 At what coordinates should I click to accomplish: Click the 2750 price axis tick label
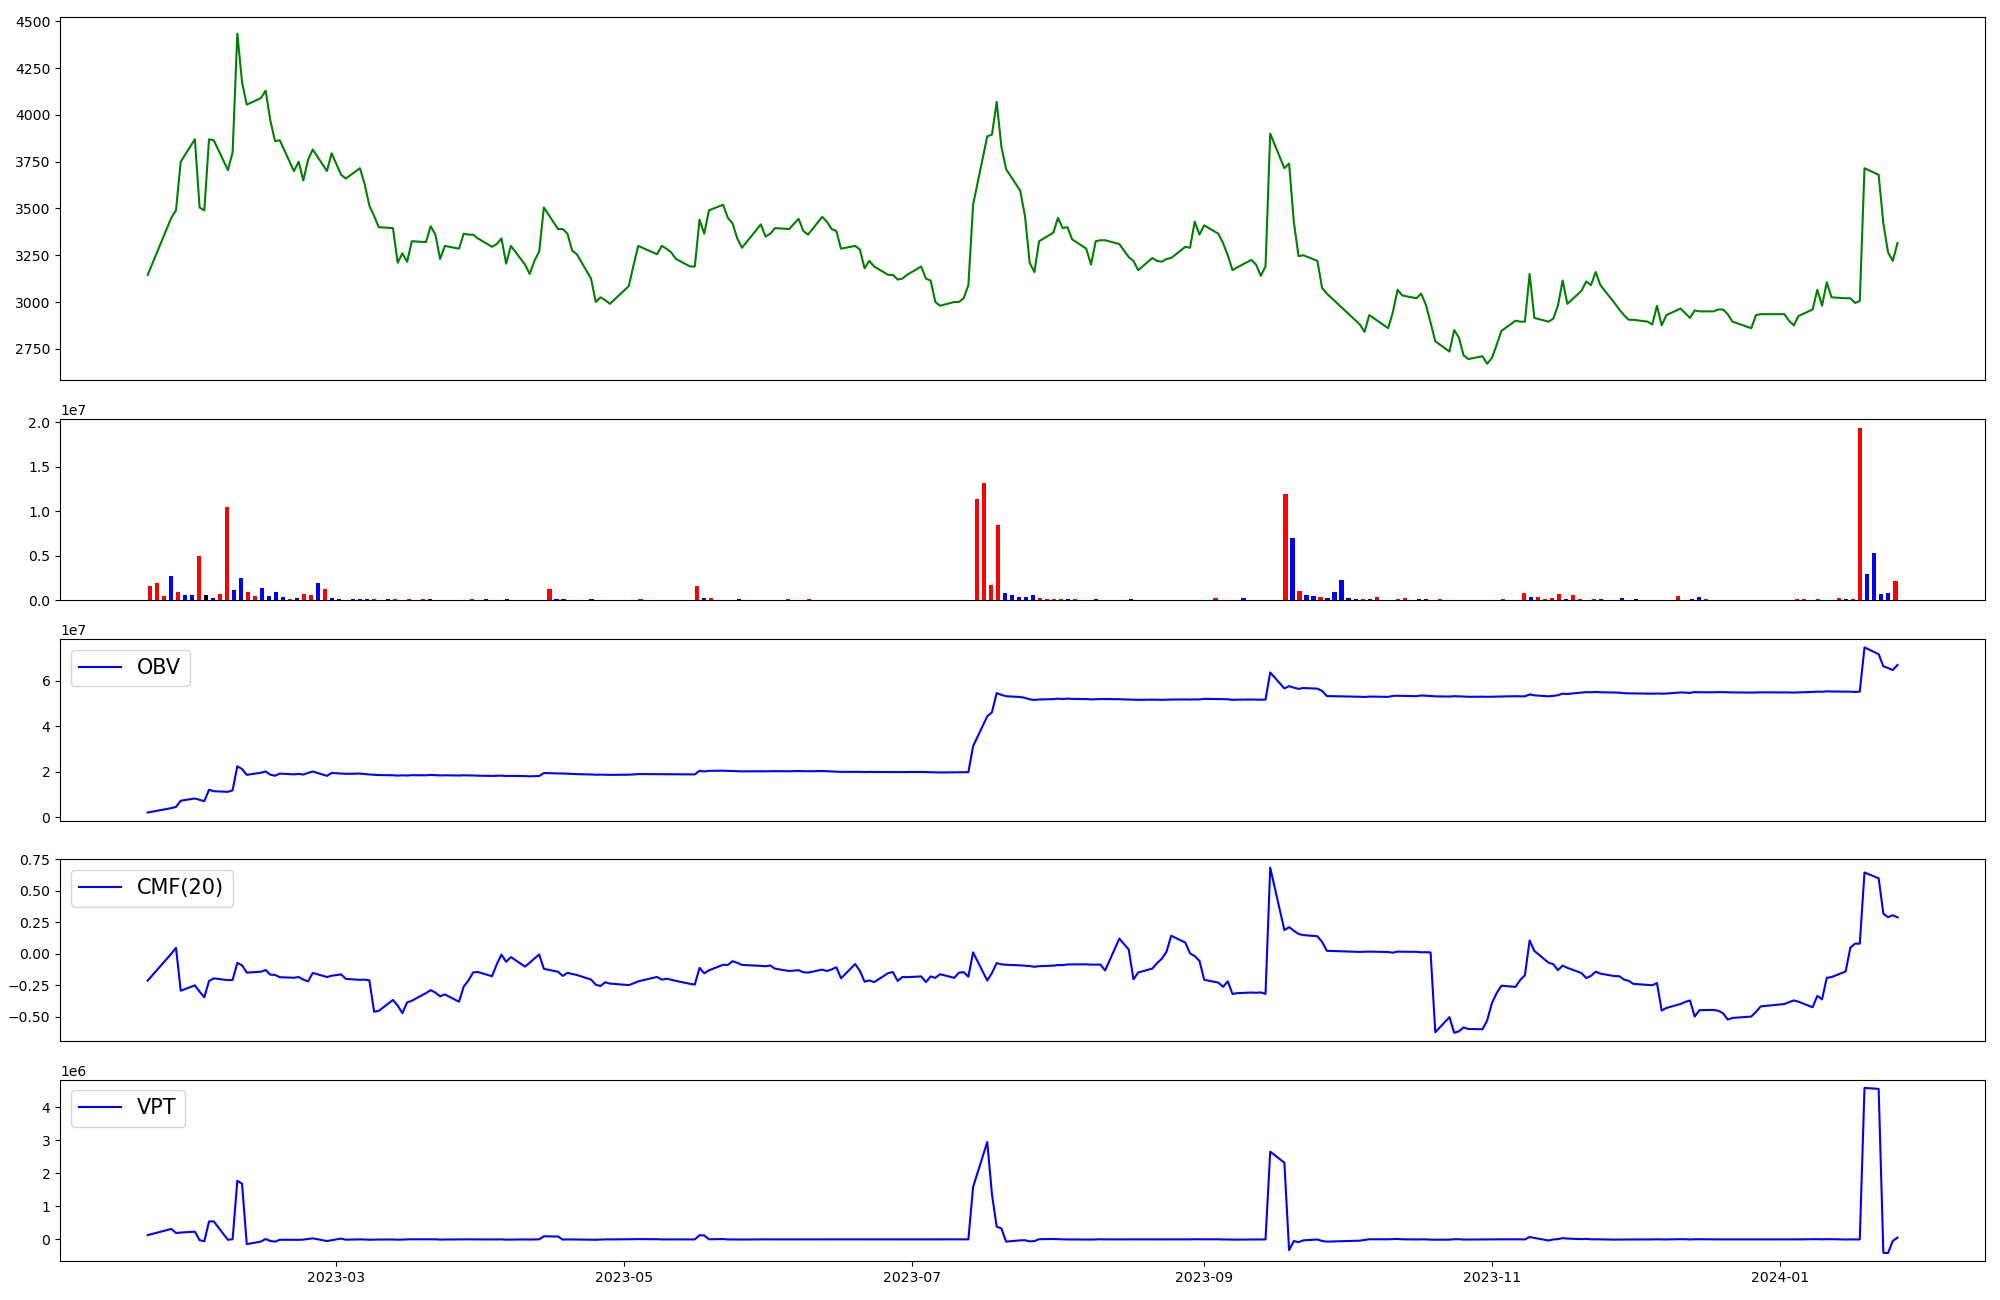click(32, 349)
